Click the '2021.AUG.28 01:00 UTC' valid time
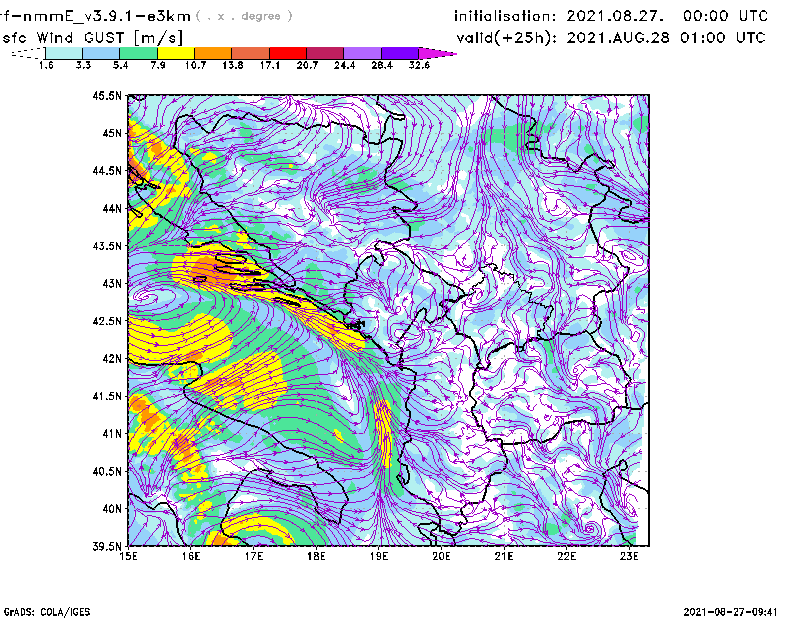The height and width of the screenshot is (618, 800). [x=666, y=38]
